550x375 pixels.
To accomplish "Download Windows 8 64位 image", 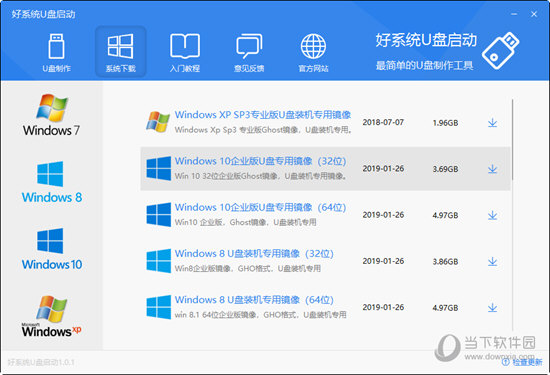I will pyautogui.click(x=492, y=308).
